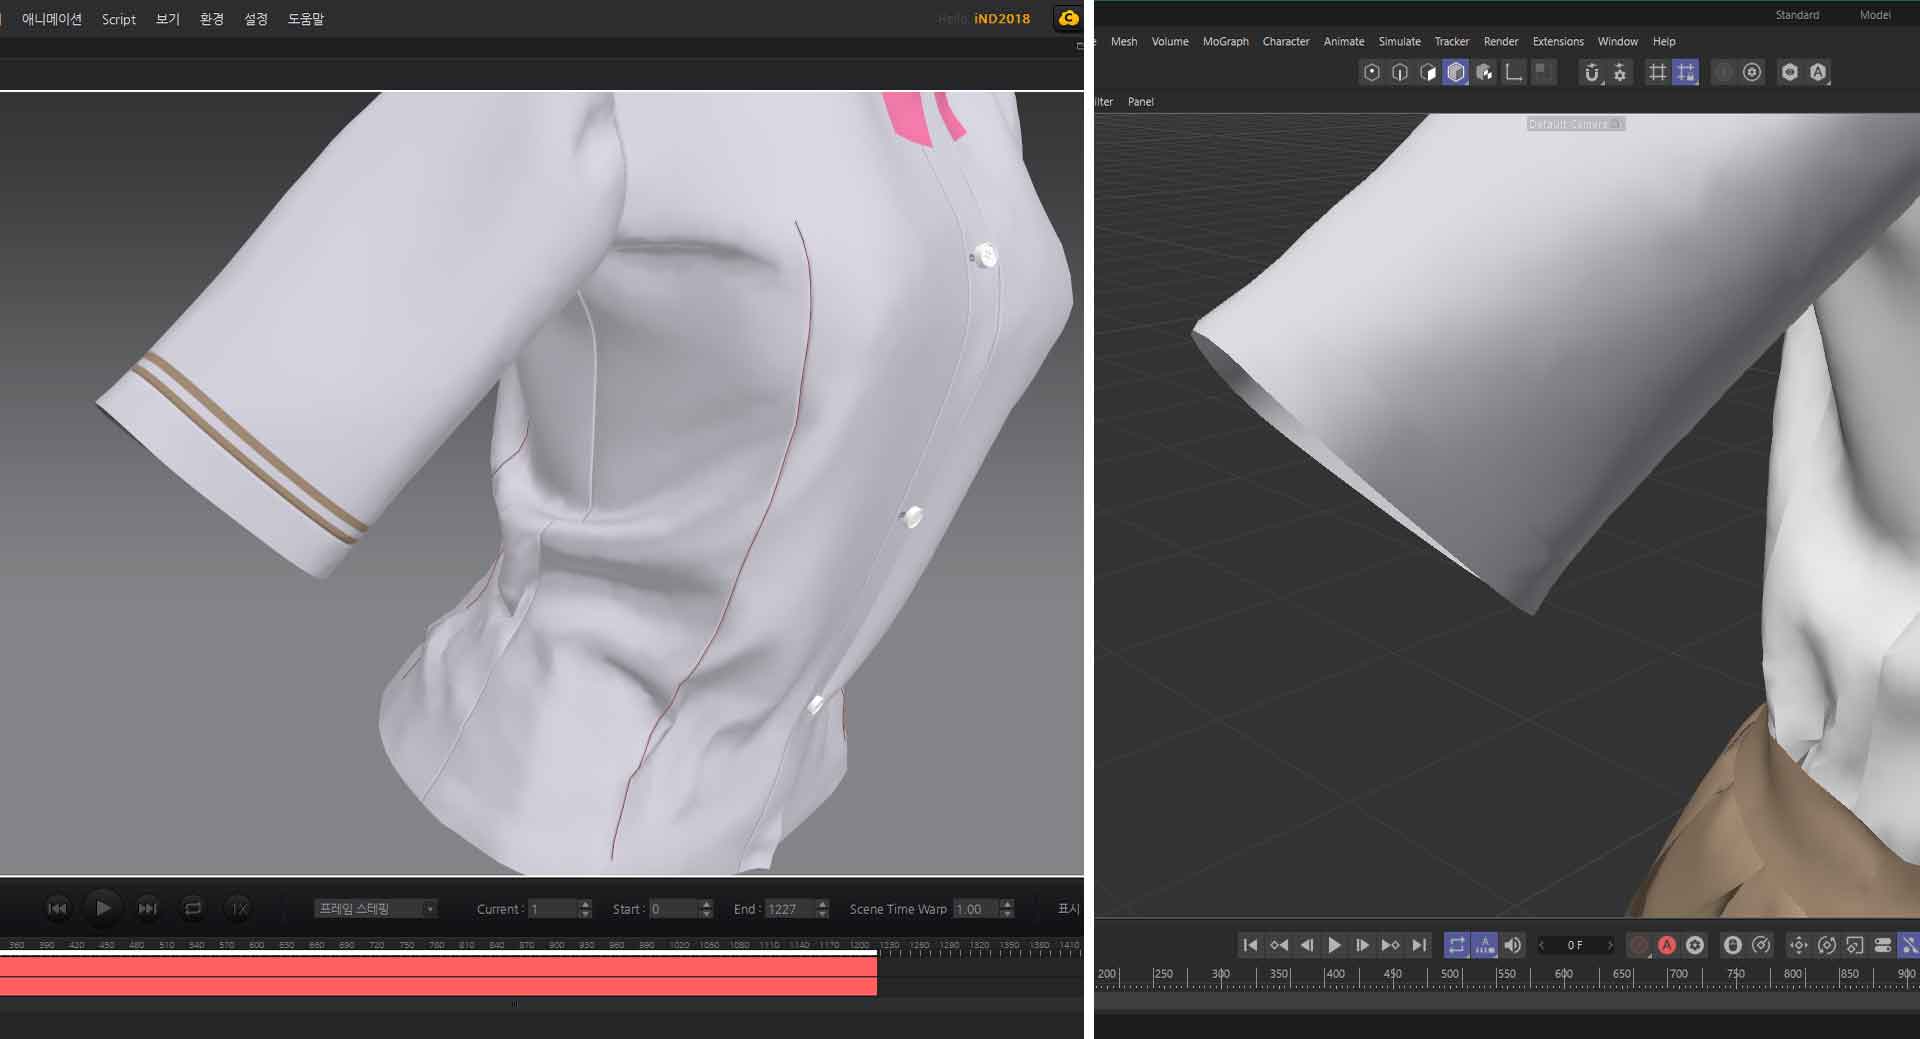Select Polygons mode icon
This screenshot has width=1920, height=1039.
click(x=1428, y=72)
